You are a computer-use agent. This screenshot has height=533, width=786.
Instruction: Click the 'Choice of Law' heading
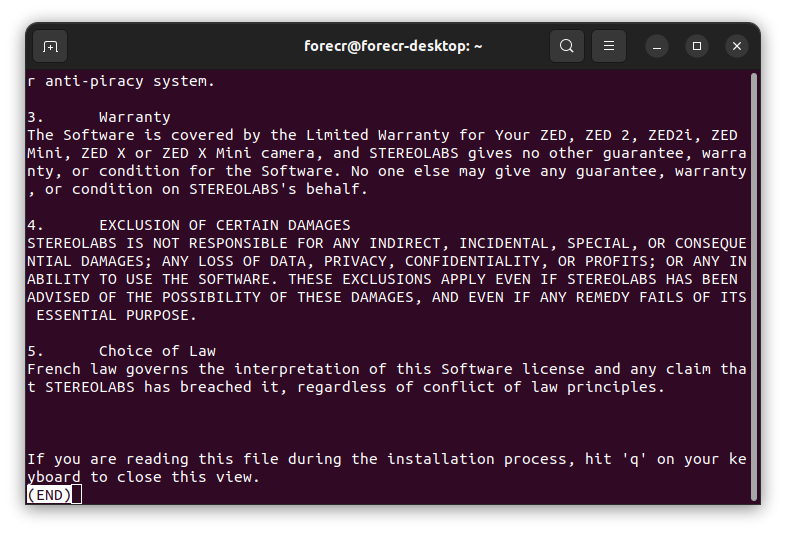click(x=157, y=351)
